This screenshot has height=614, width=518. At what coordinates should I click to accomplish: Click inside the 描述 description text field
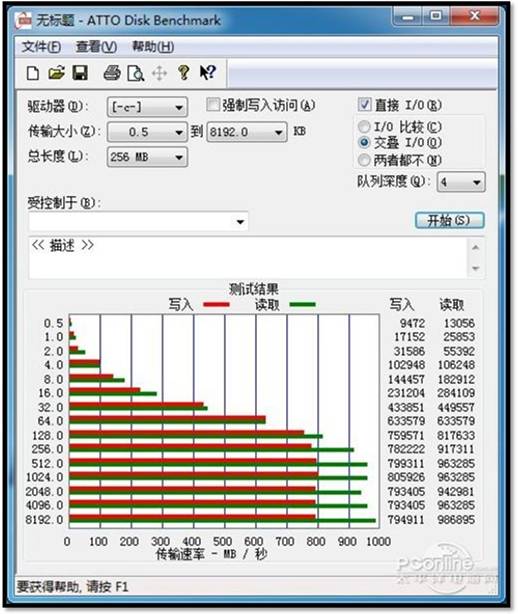249,258
